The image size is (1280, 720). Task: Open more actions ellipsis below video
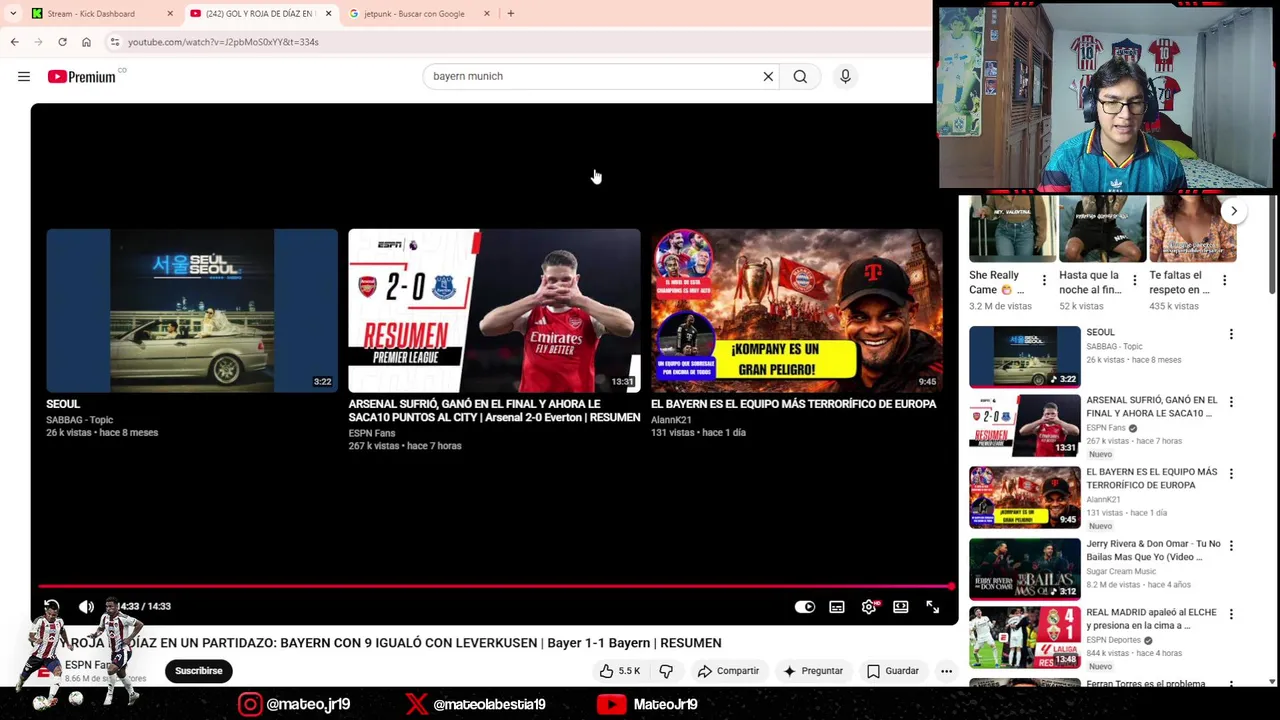click(x=946, y=671)
